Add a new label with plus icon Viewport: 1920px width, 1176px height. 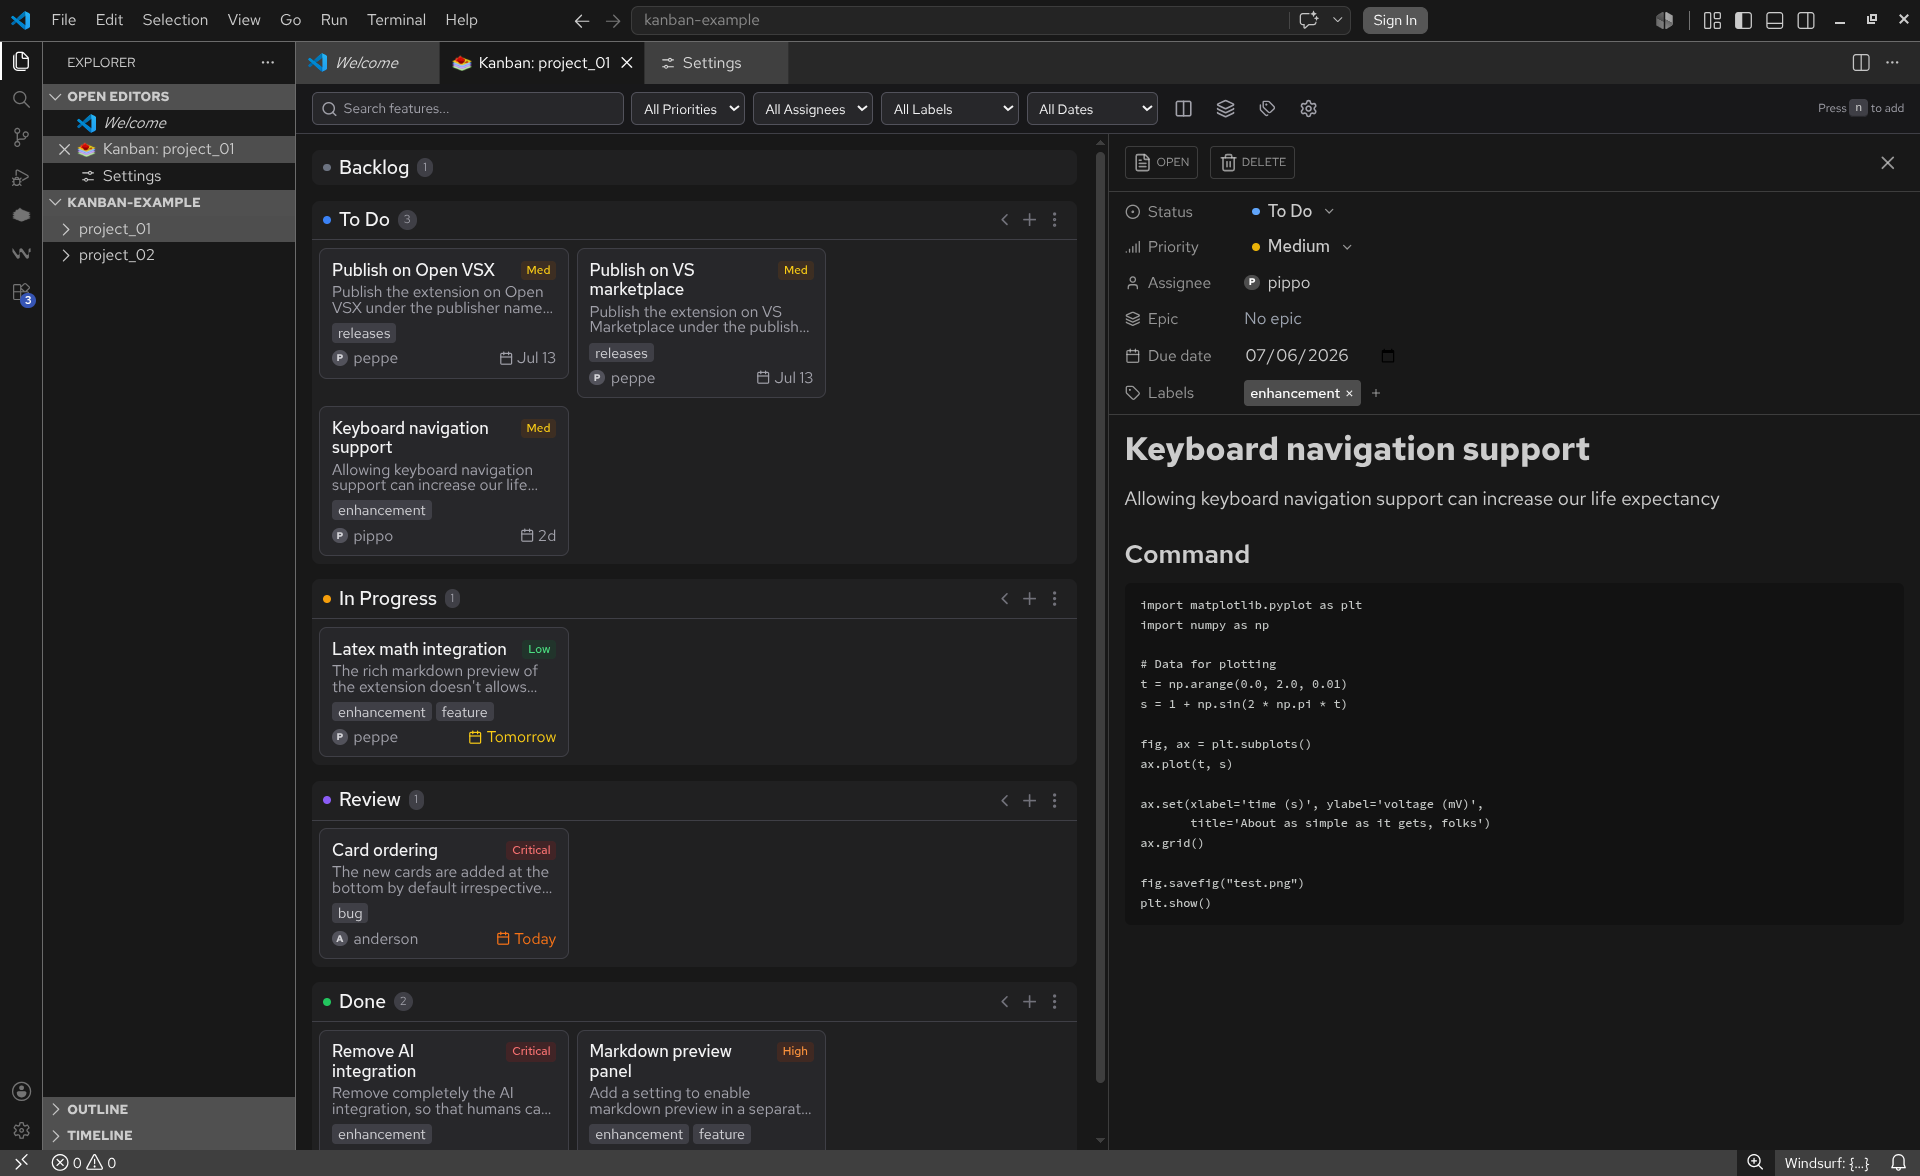click(x=1376, y=393)
